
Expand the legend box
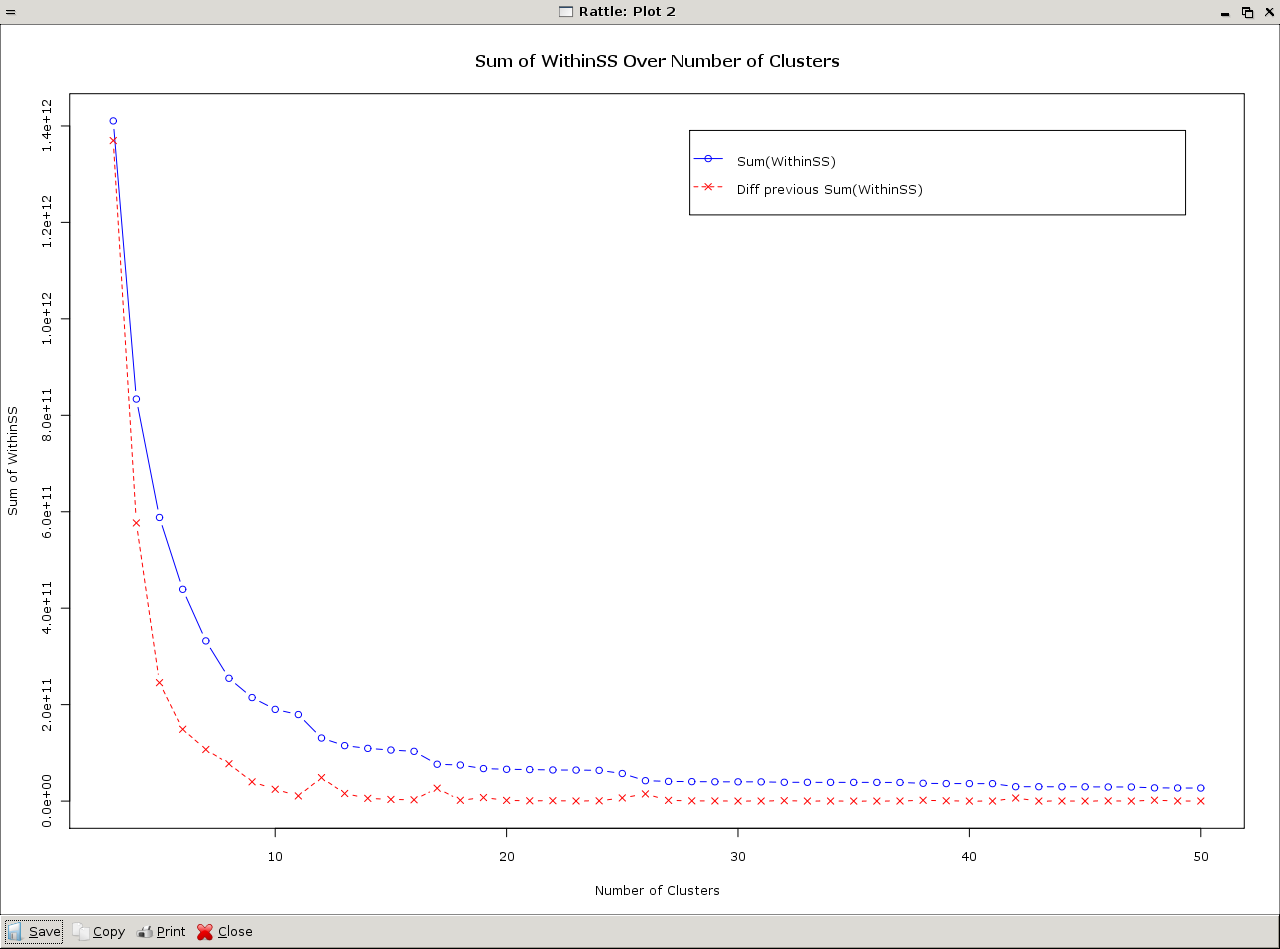point(936,172)
